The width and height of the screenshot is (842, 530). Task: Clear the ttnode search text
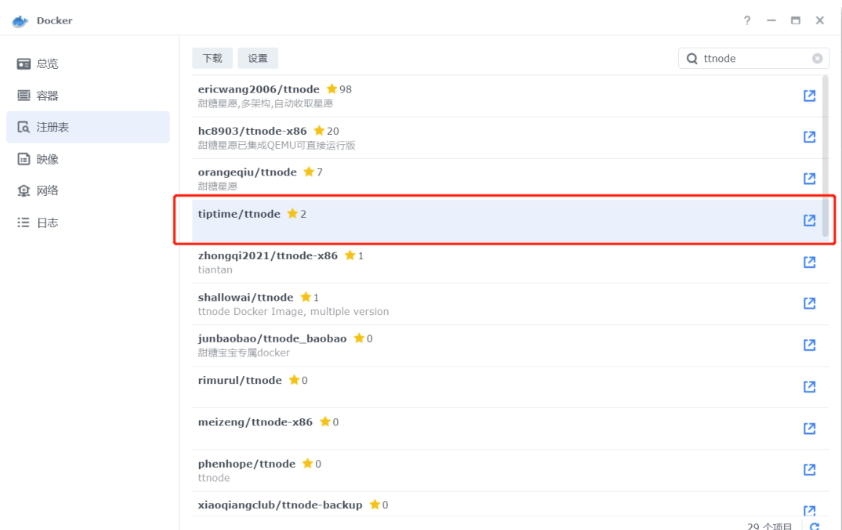(817, 59)
